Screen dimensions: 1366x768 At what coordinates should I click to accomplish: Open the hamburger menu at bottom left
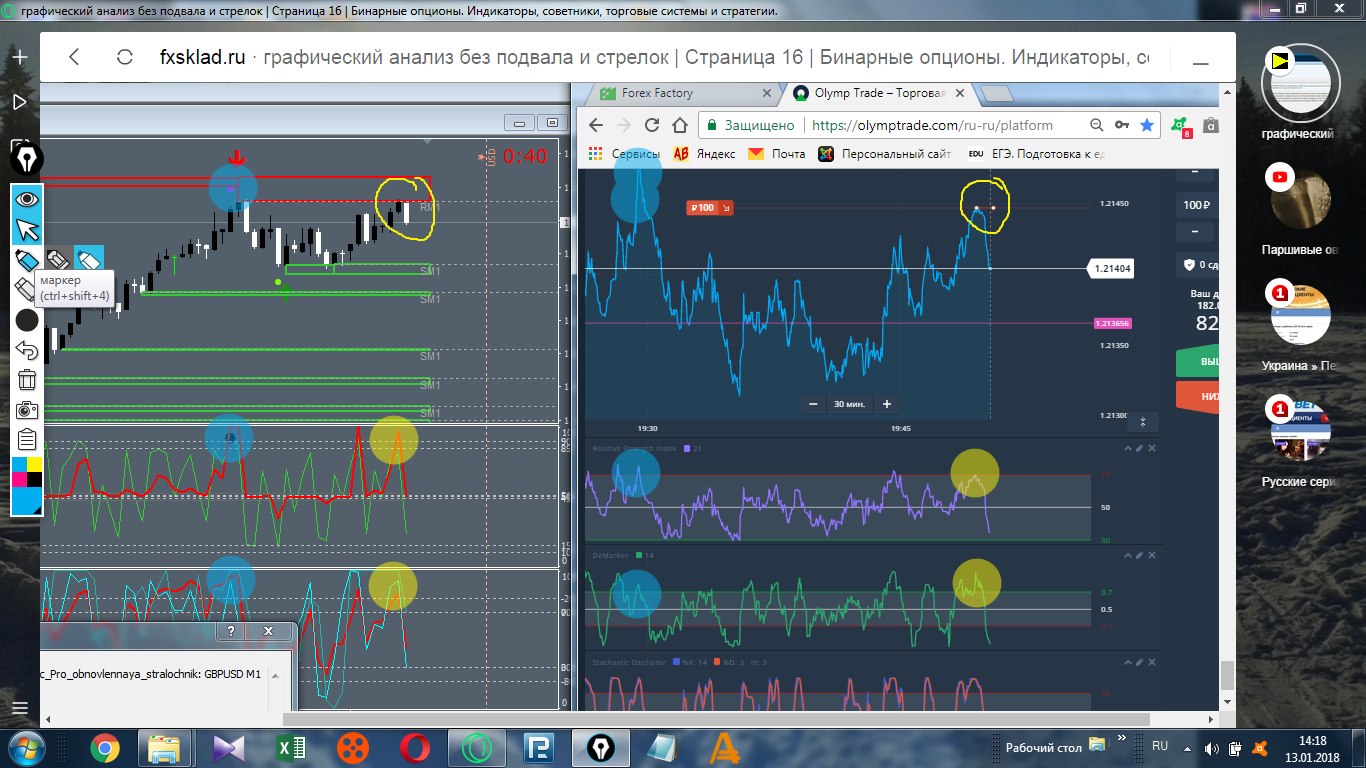19,708
